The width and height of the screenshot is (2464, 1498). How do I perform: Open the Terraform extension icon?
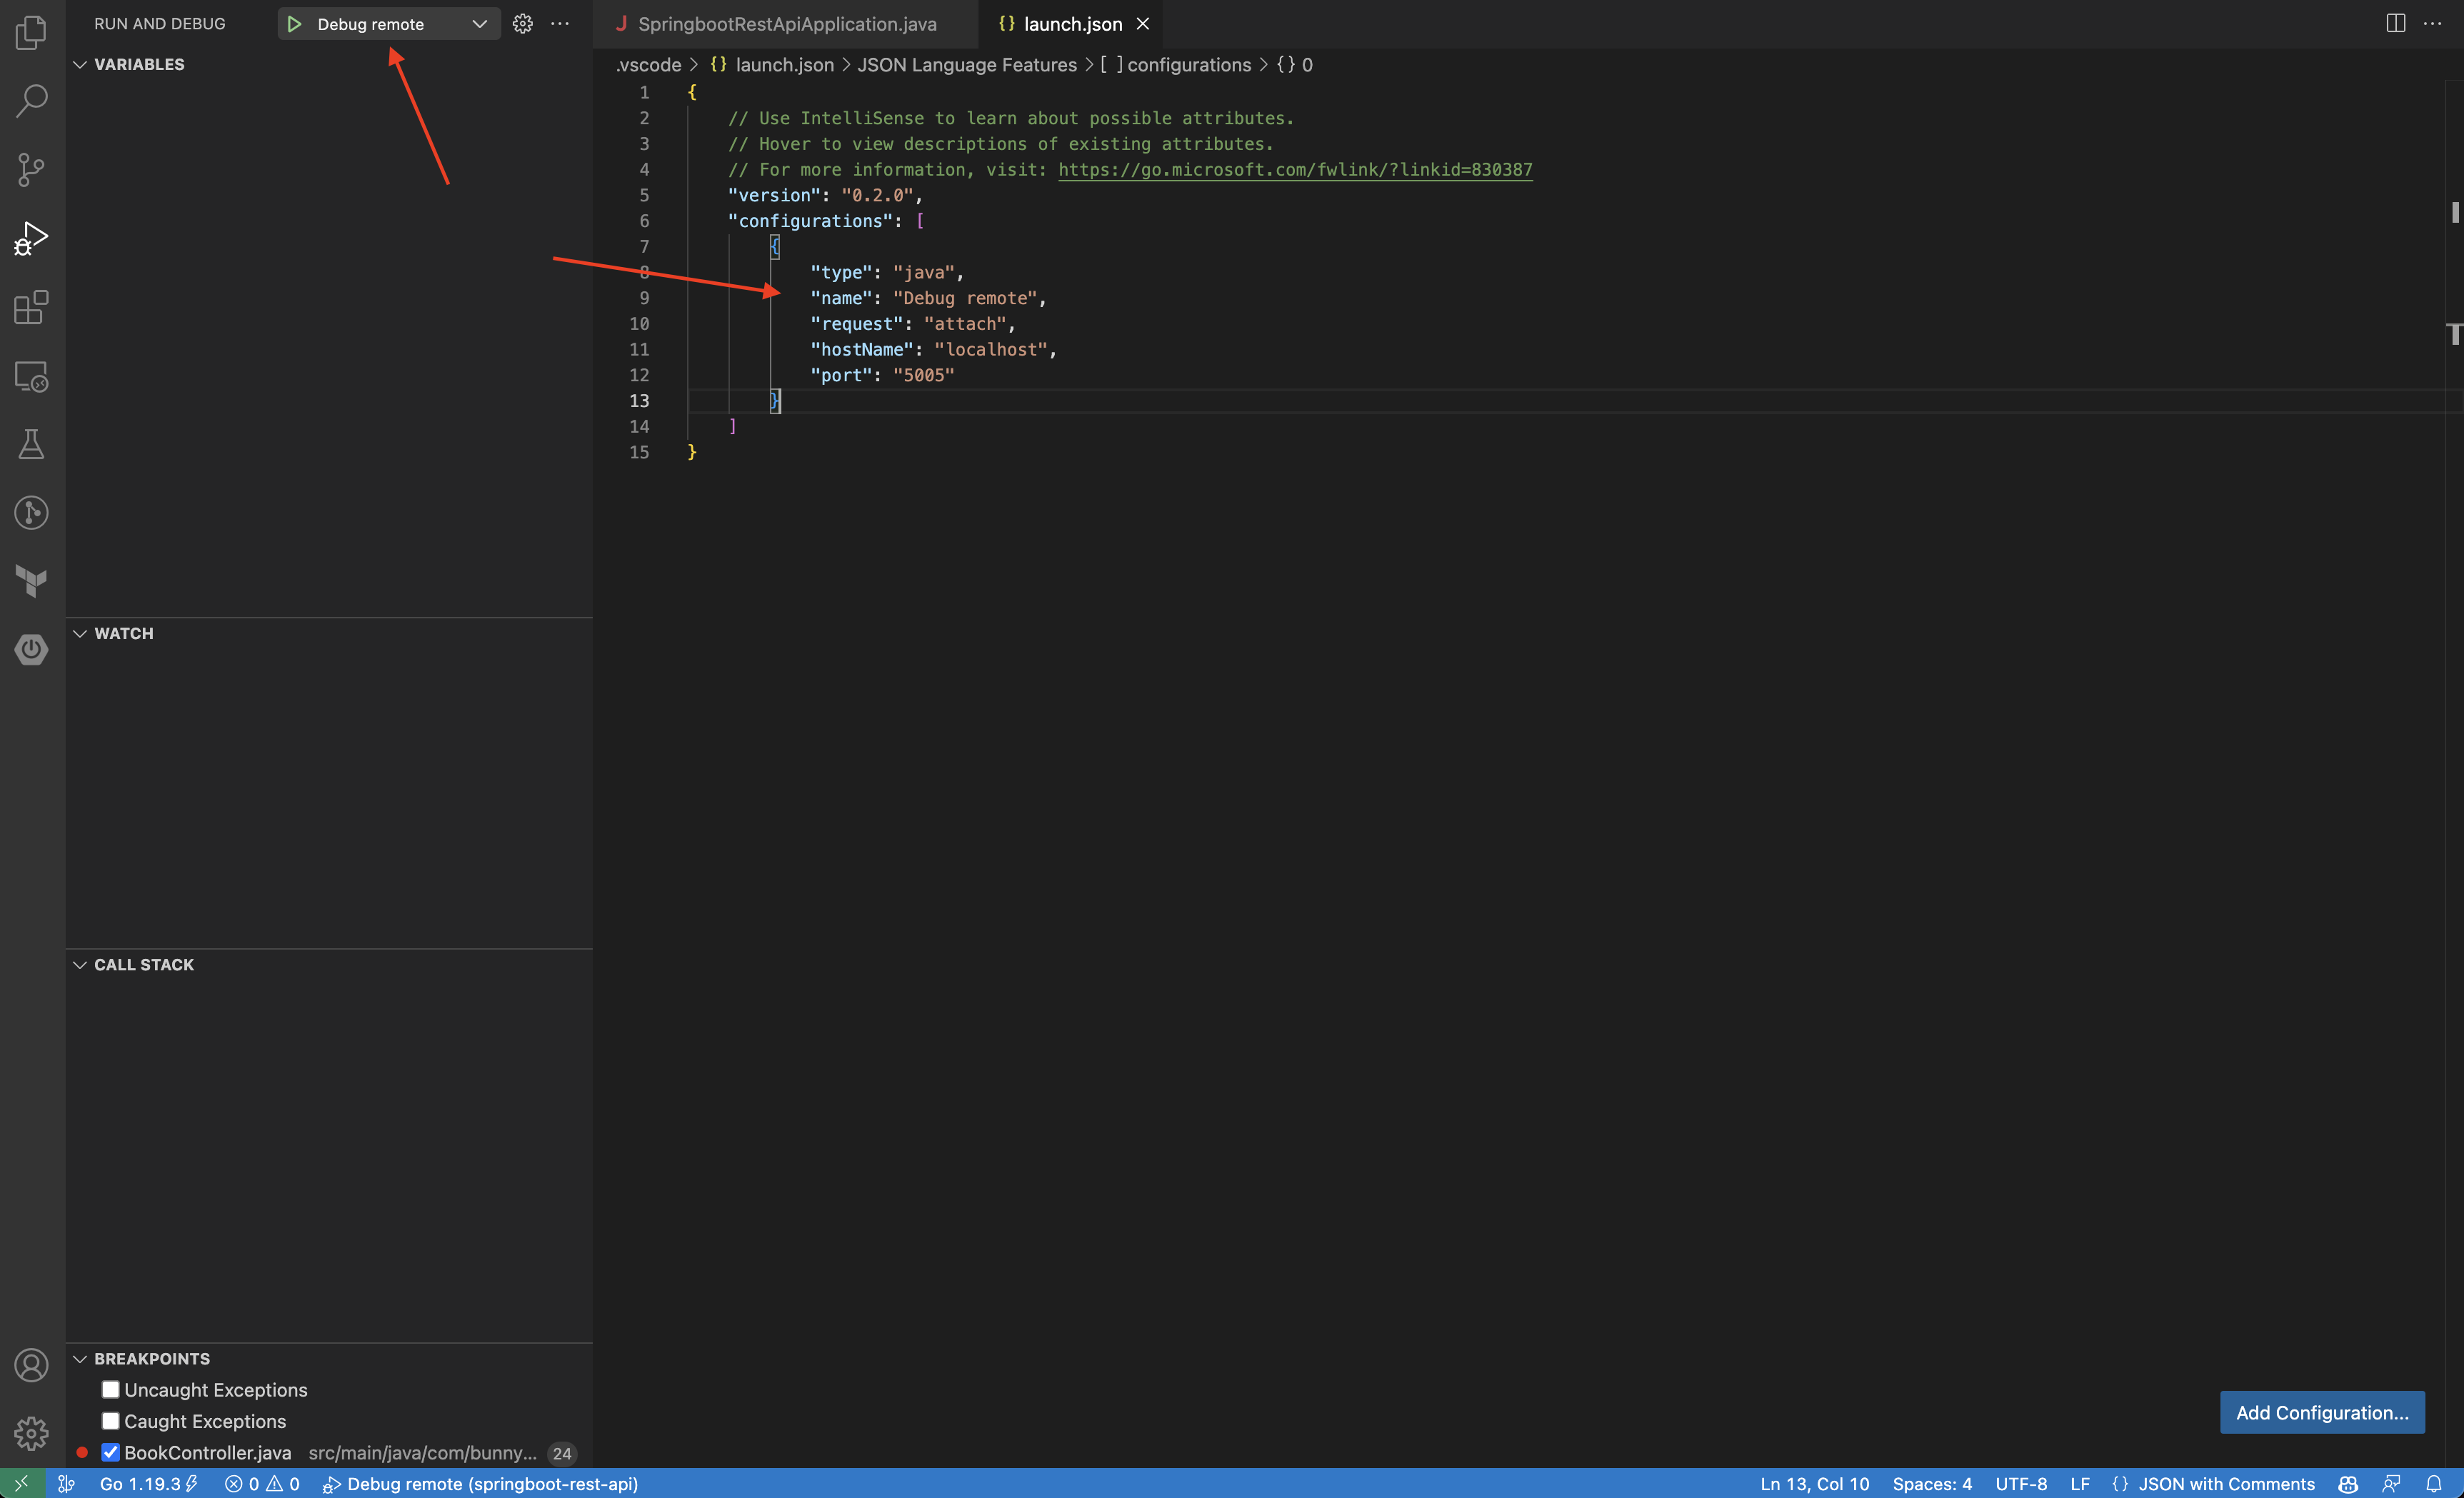point(32,581)
